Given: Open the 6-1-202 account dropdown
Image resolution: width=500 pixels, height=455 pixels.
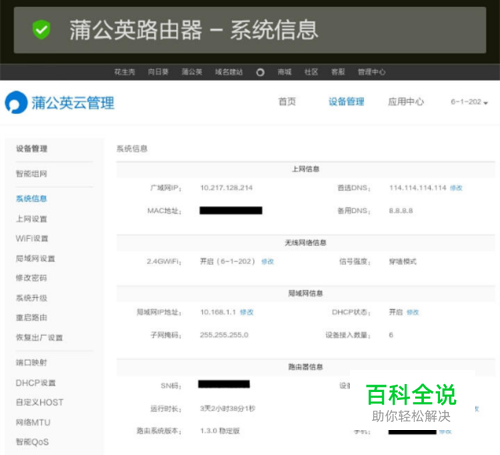Looking at the screenshot, I should (469, 102).
